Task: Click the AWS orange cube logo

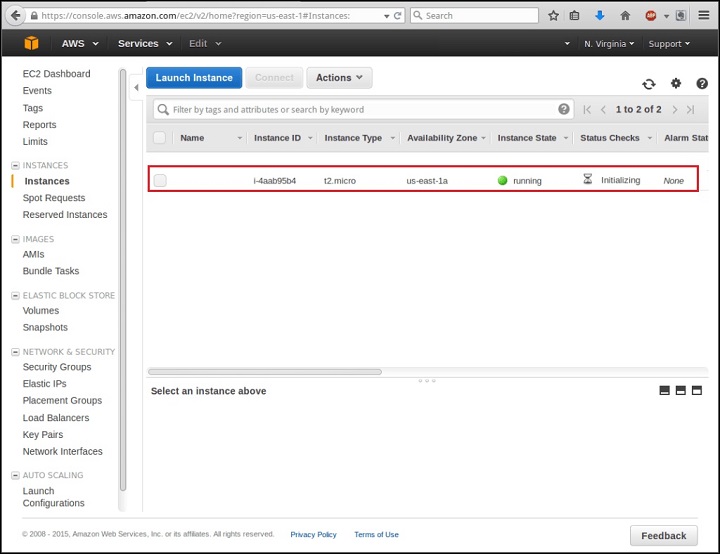Action: [x=31, y=43]
